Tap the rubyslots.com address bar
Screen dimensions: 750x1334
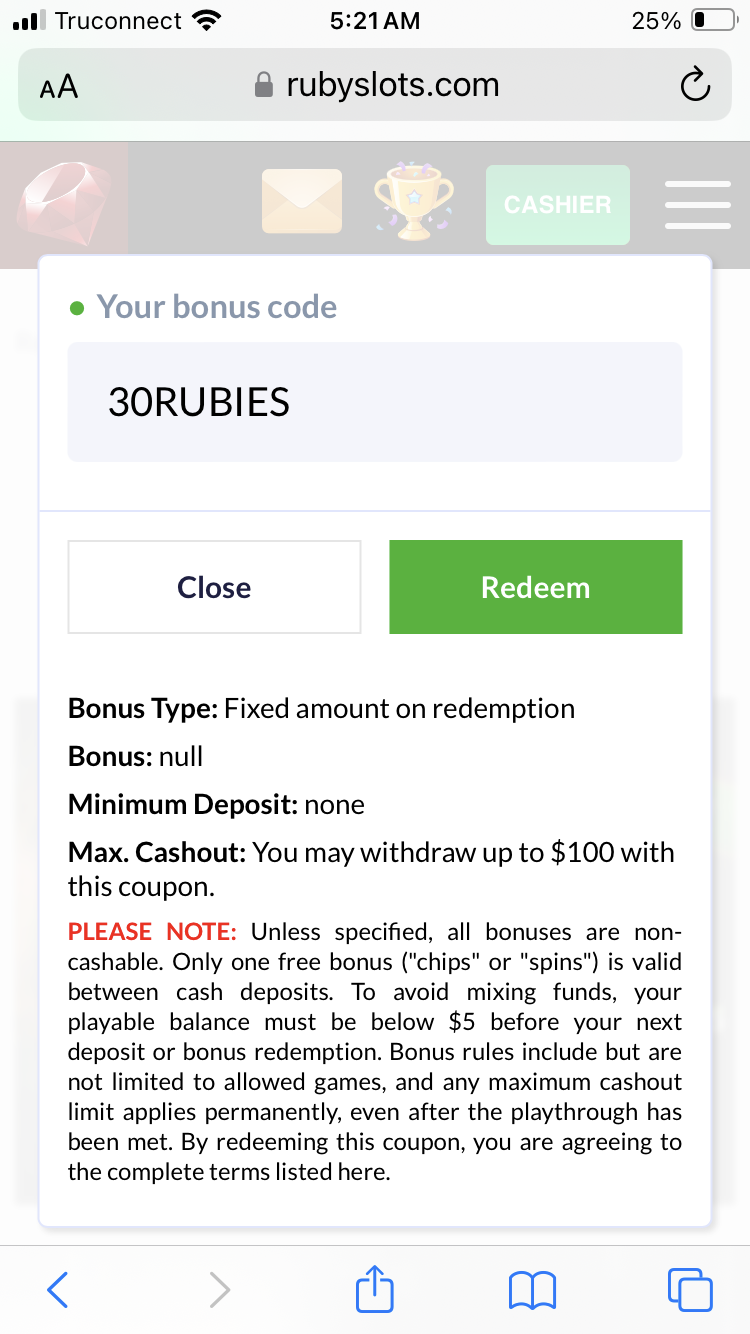click(x=392, y=85)
